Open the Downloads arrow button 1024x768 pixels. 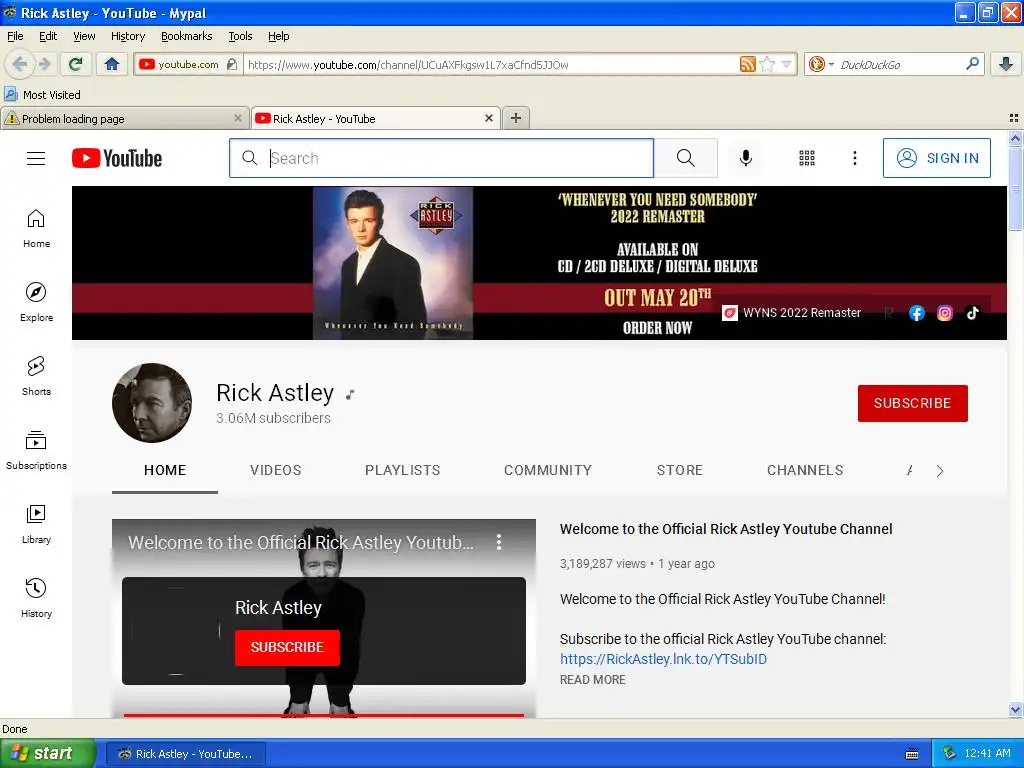click(x=1006, y=64)
